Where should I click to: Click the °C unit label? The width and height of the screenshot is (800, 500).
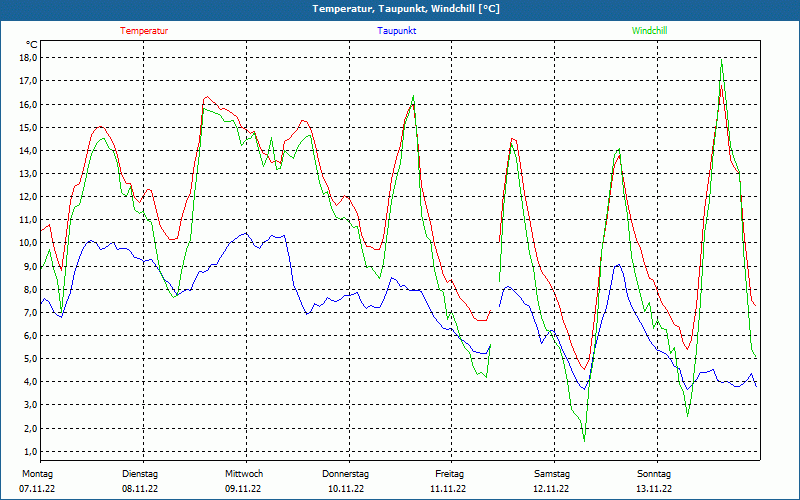pyautogui.click(x=32, y=44)
